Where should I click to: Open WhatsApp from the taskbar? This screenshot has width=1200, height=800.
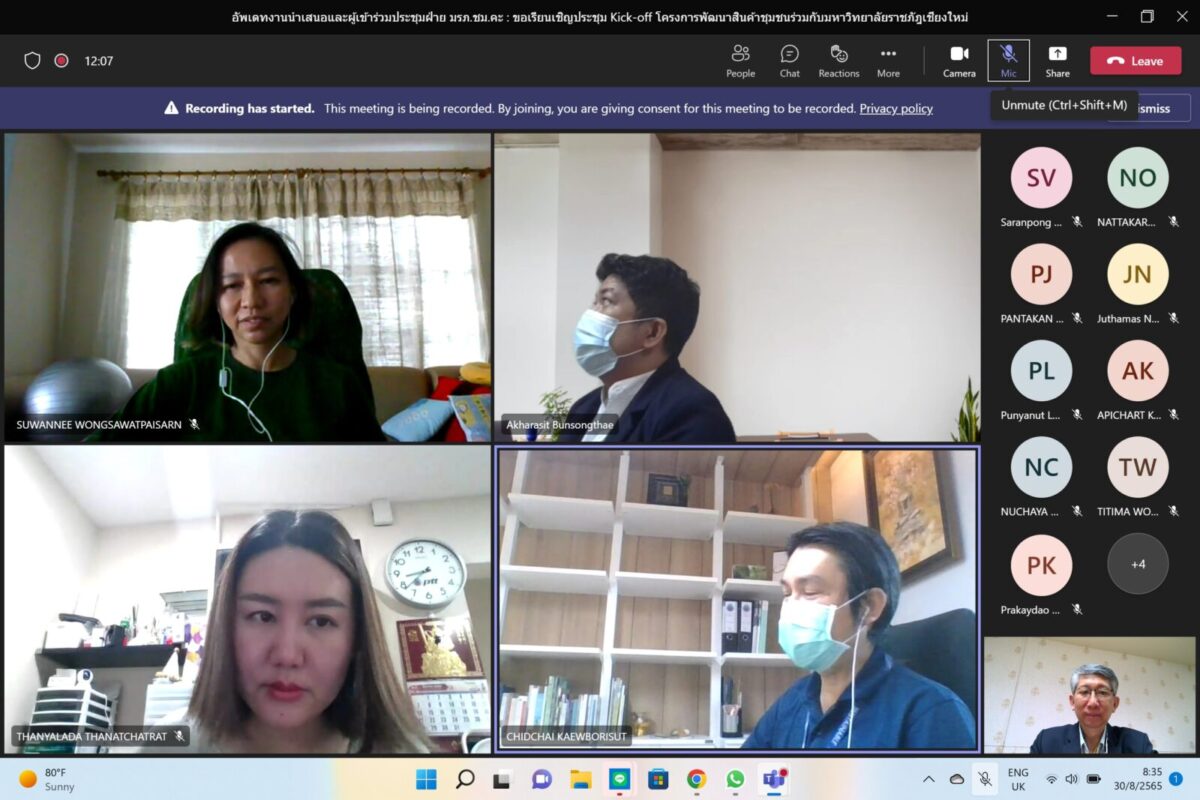735,779
